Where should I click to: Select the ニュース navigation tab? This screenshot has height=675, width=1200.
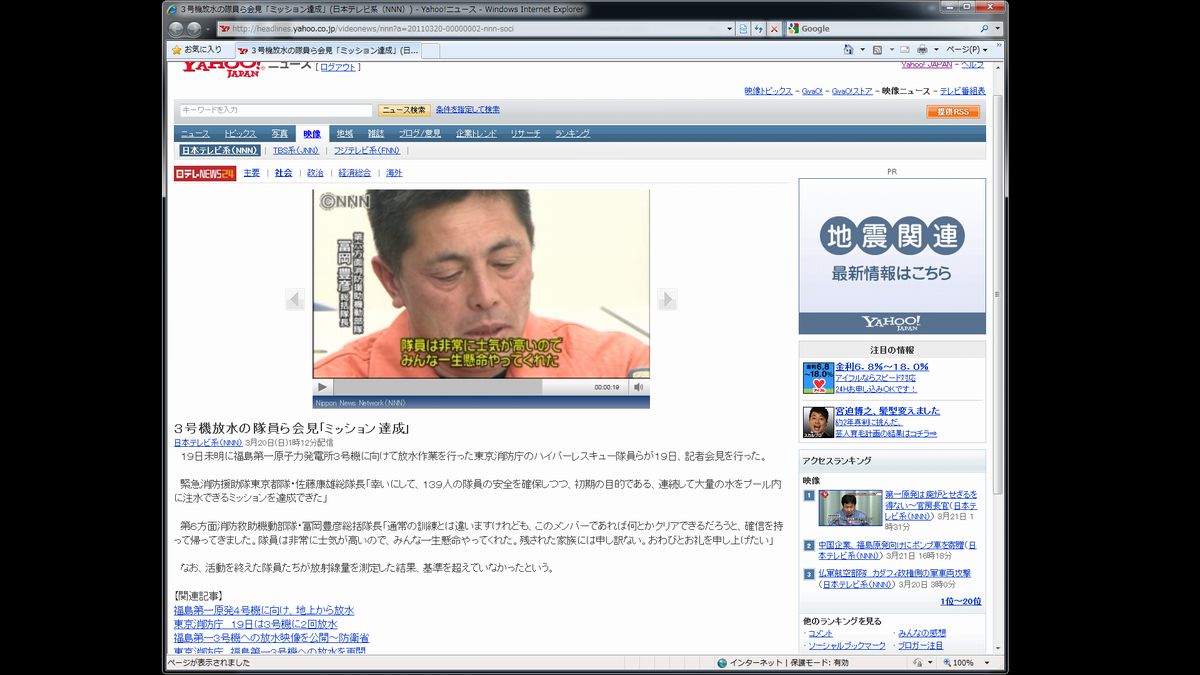tap(195, 133)
